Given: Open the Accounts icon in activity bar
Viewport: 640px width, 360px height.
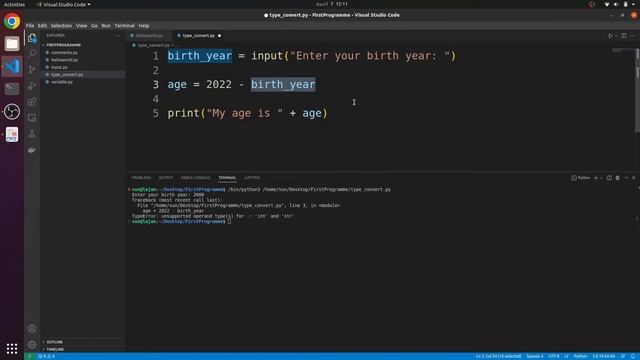Looking at the screenshot, I should [32, 329].
